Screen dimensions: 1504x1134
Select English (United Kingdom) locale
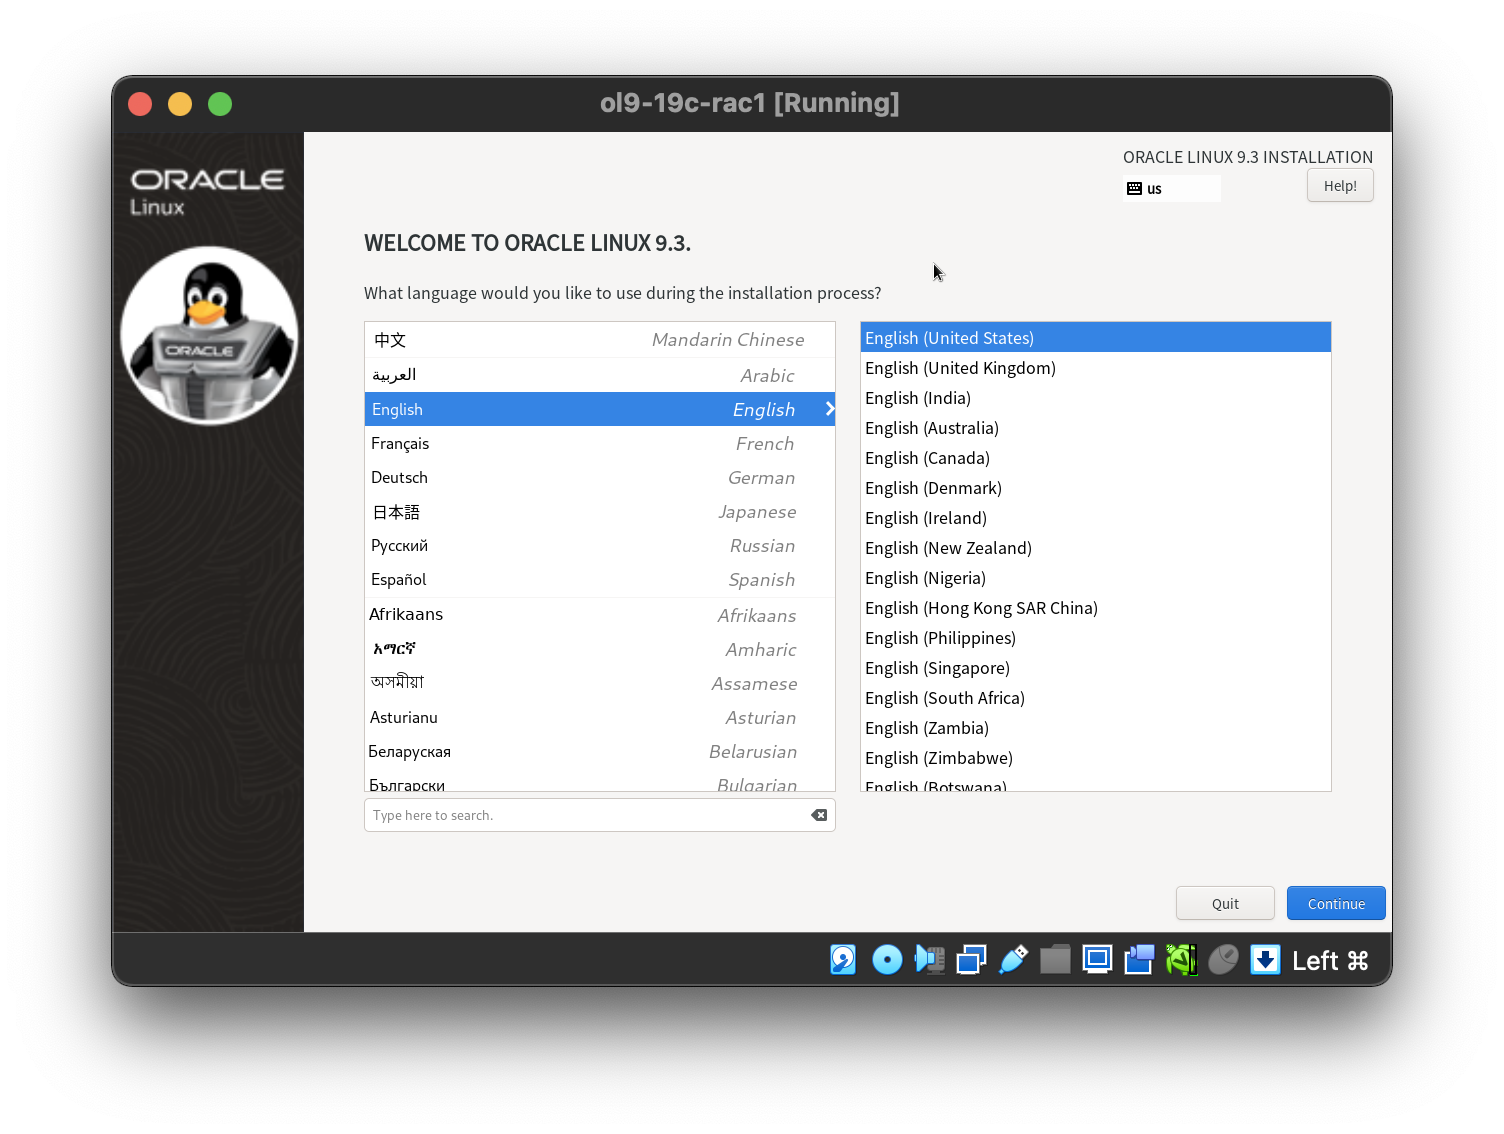point(1096,367)
